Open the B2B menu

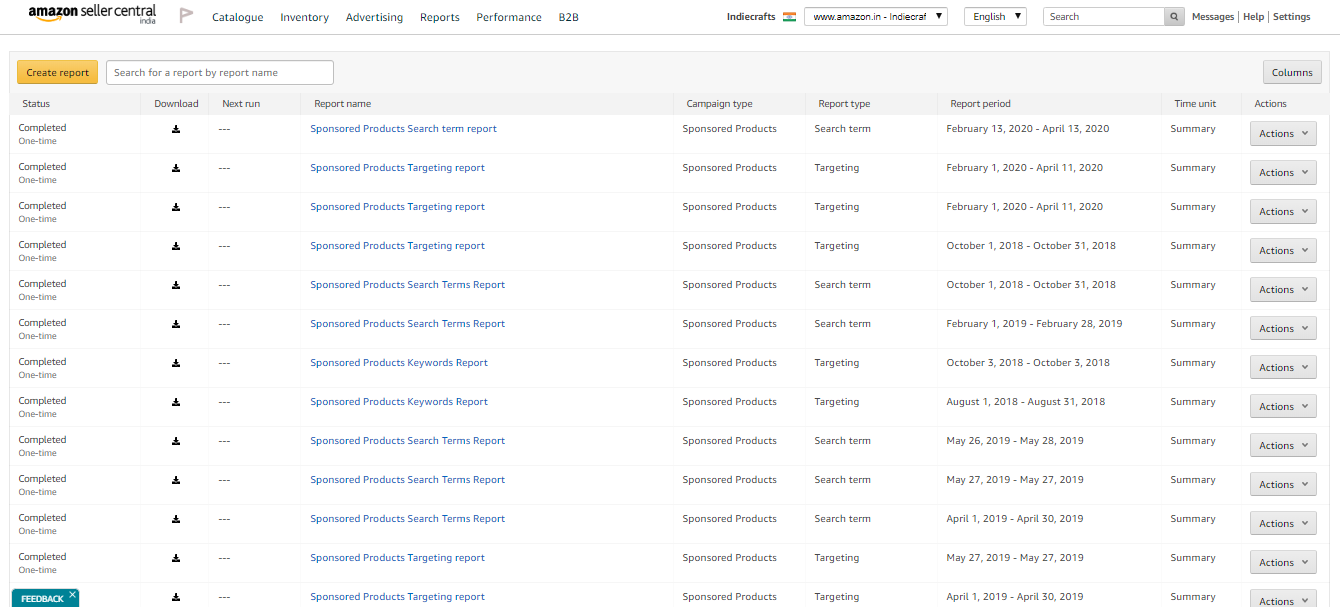568,17
